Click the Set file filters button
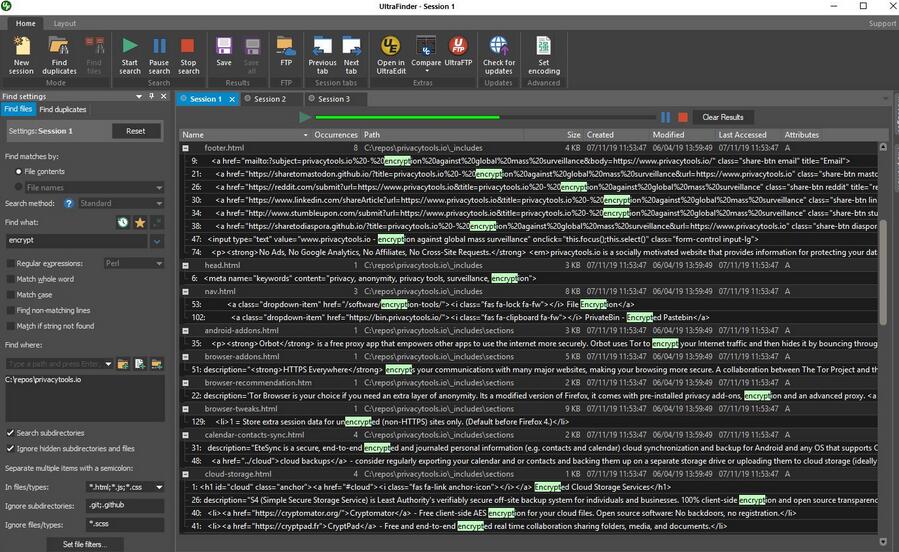Viewport: 899px width, 552px height. (x=85, y=544)
